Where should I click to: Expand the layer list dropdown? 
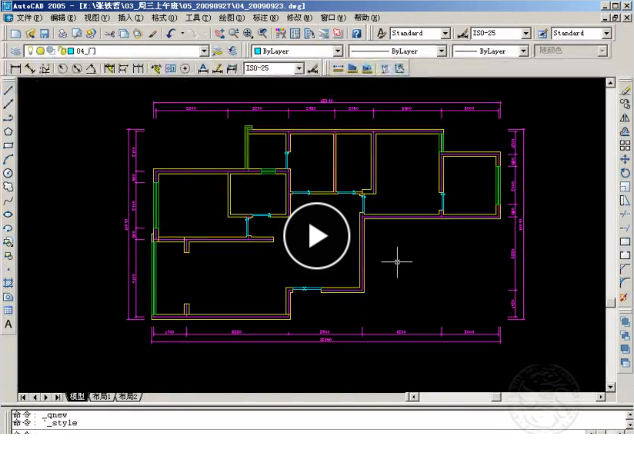pos(204,51)
